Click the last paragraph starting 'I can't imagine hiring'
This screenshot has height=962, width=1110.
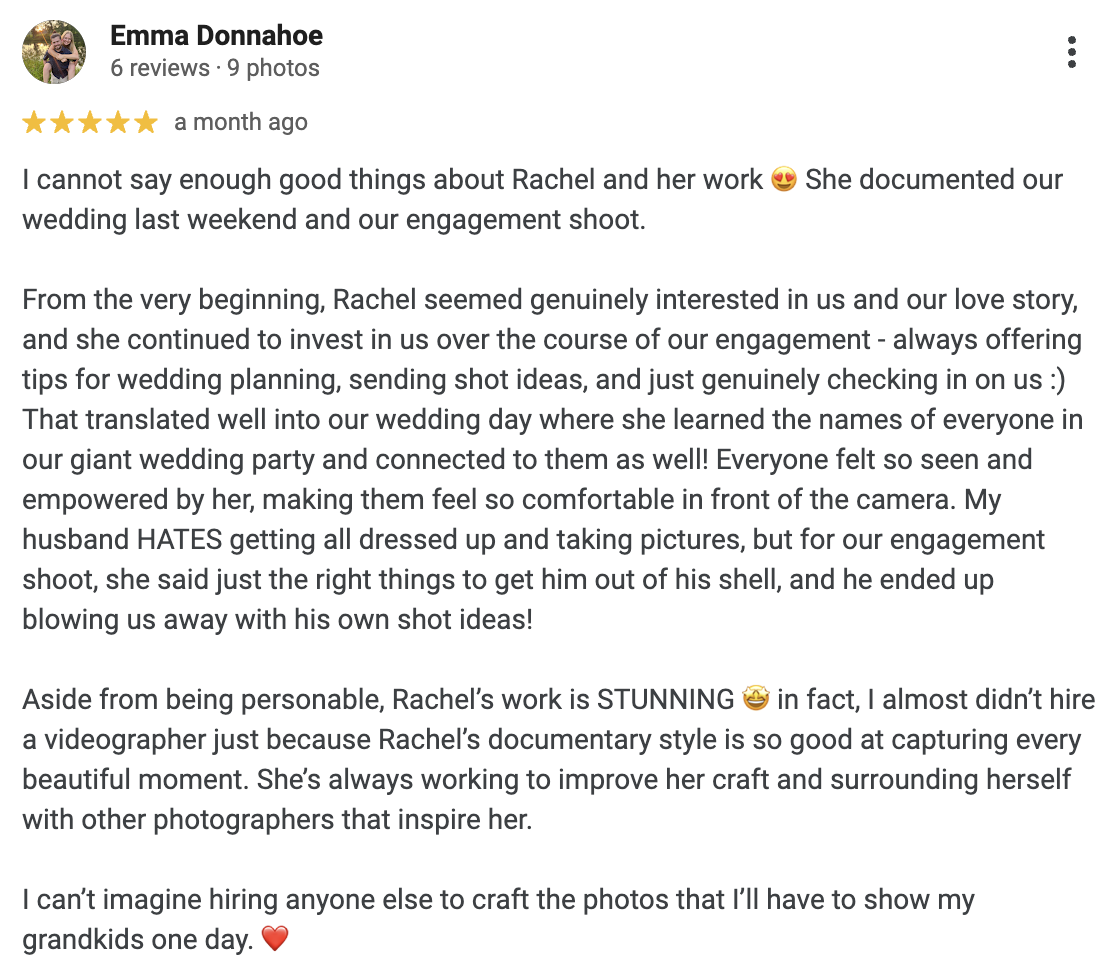(x=498, y=920)
